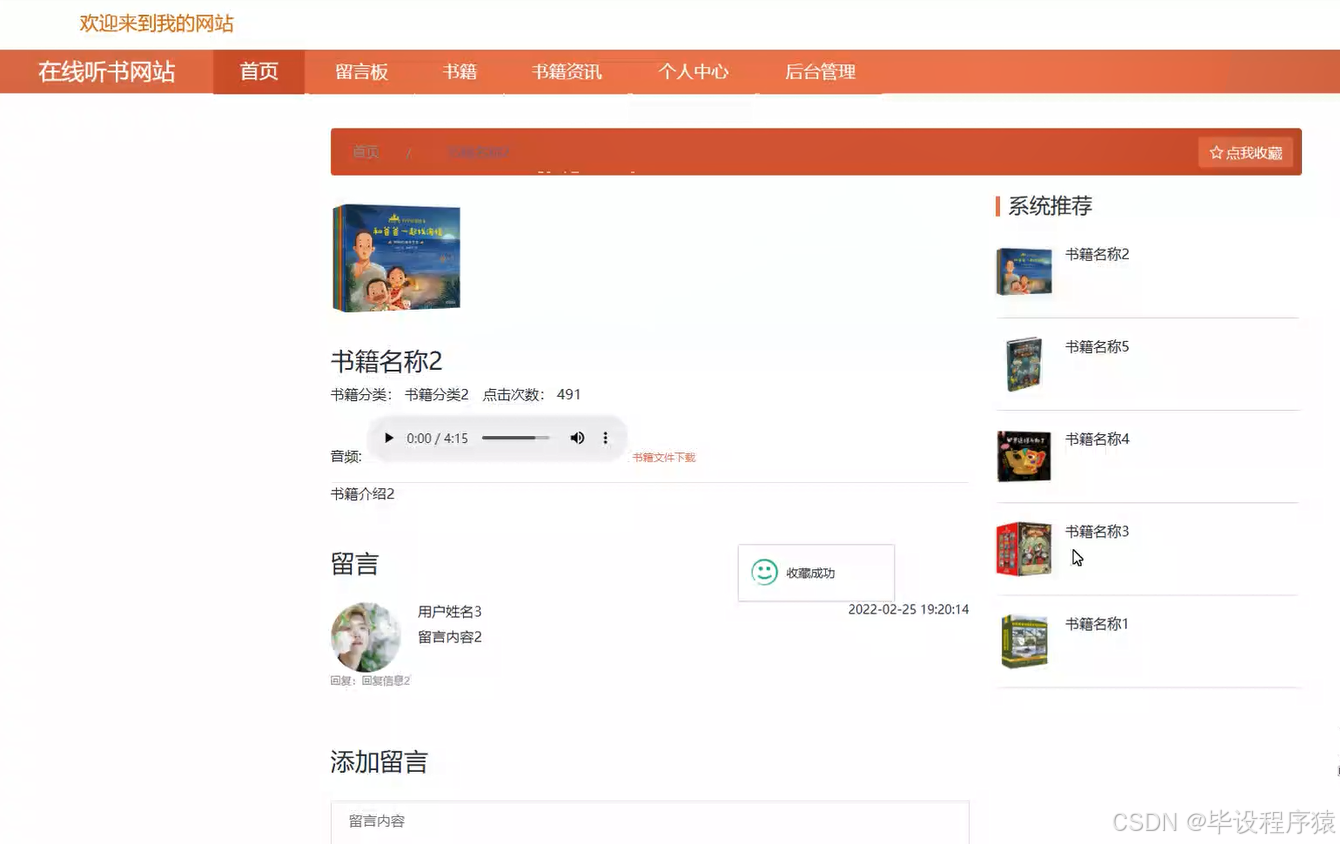1340x844 pixels.
Task: Open recommended thumbnail of 书籍名称2
Action: point(1024,271)
